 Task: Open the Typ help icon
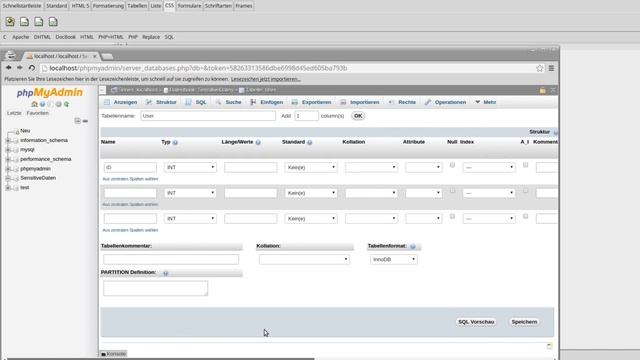coord(175,142)
